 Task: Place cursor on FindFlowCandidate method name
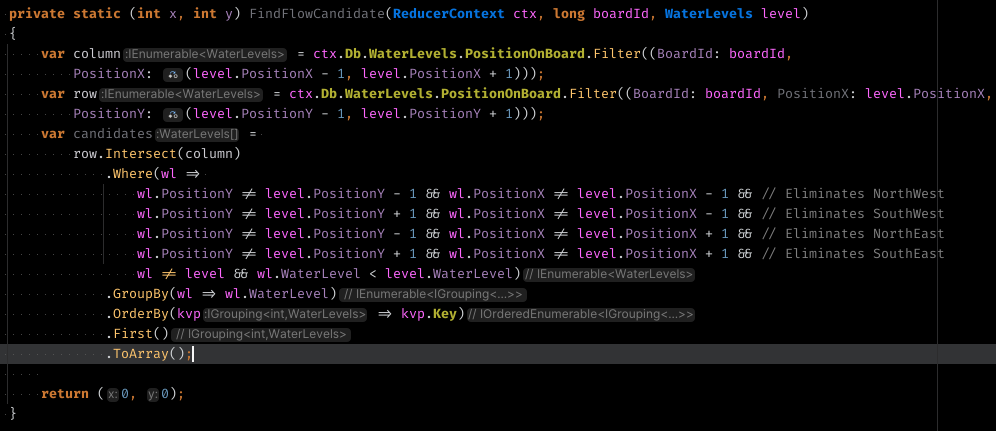click(316, 14)
